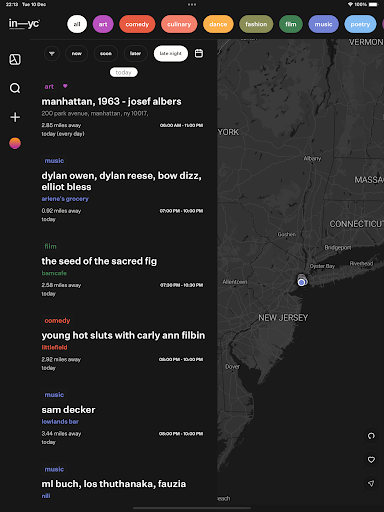Open the calendar date picker icon
Viewport: 384px width, 512px height.
[199, 53]
